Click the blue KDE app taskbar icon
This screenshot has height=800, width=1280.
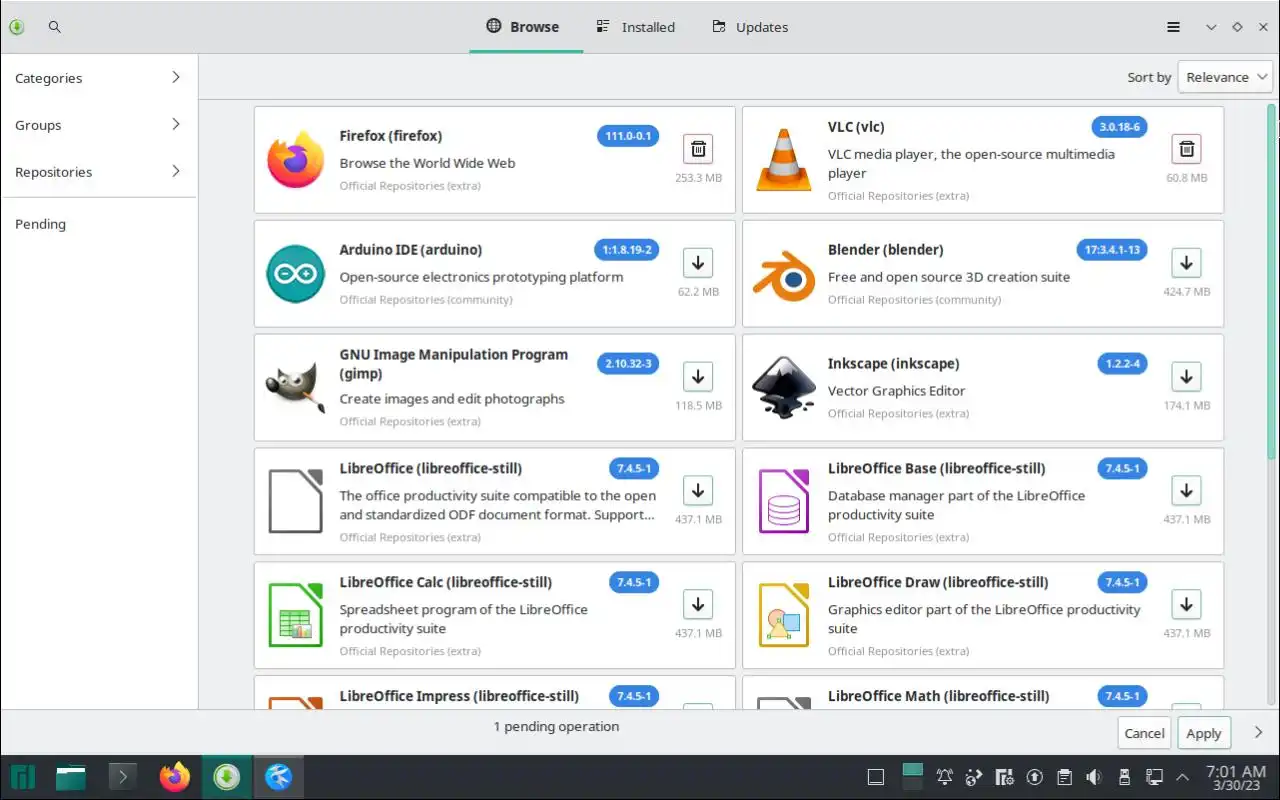pos(279,777)
